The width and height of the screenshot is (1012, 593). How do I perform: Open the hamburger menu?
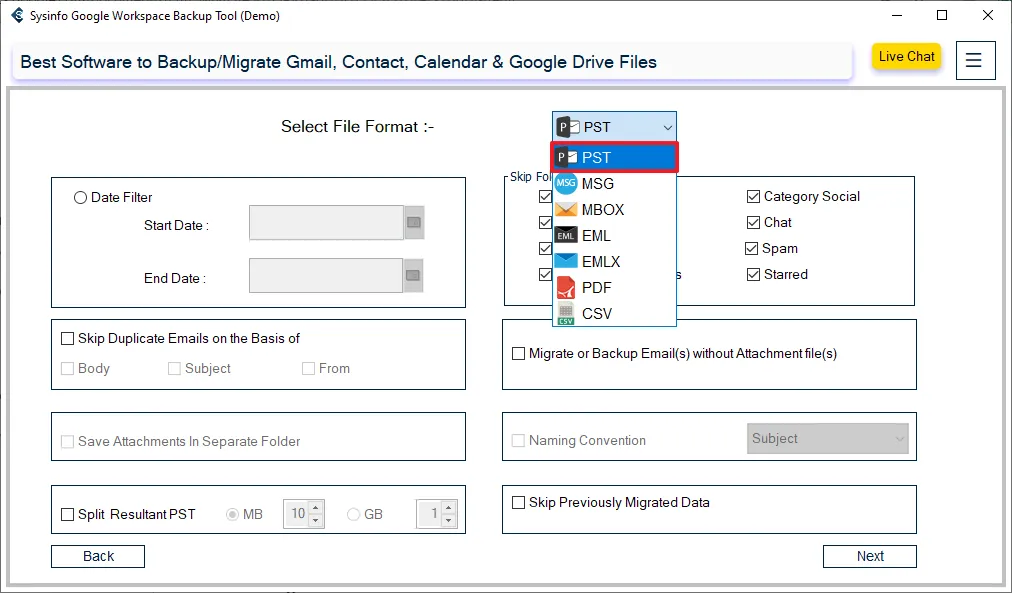tap(975, 60)
